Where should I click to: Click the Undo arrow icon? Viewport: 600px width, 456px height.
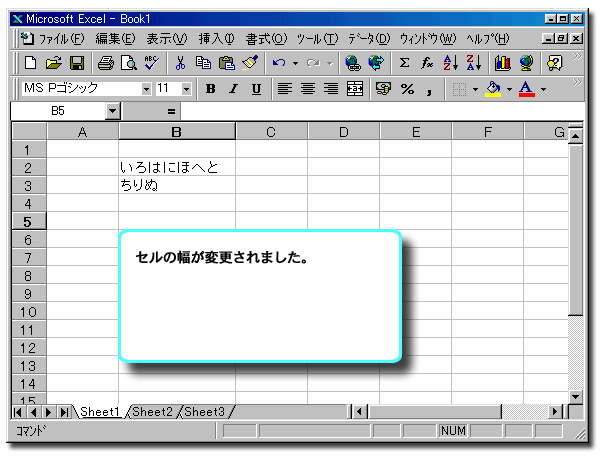click(279, 63)
